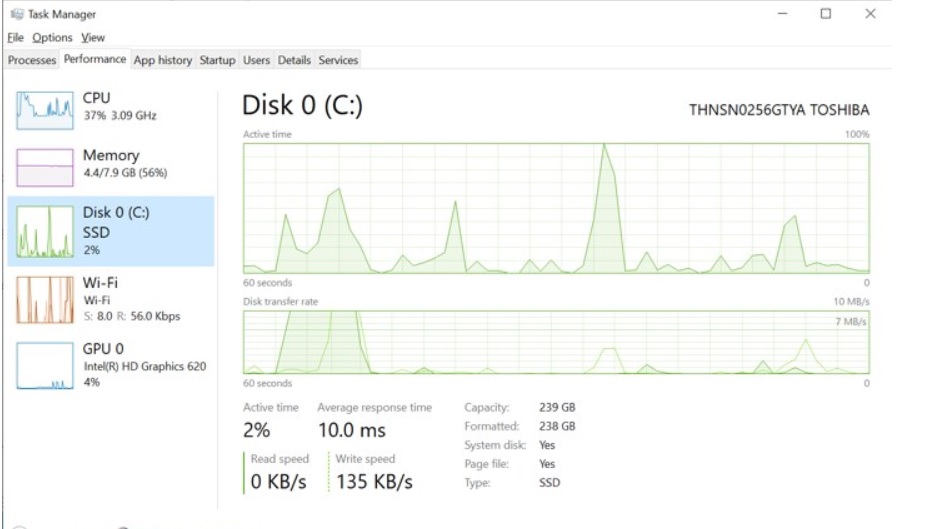Viewport: 930px width, 529px height.
Task: Switch to the App history tab
Action: click(162, 60)
